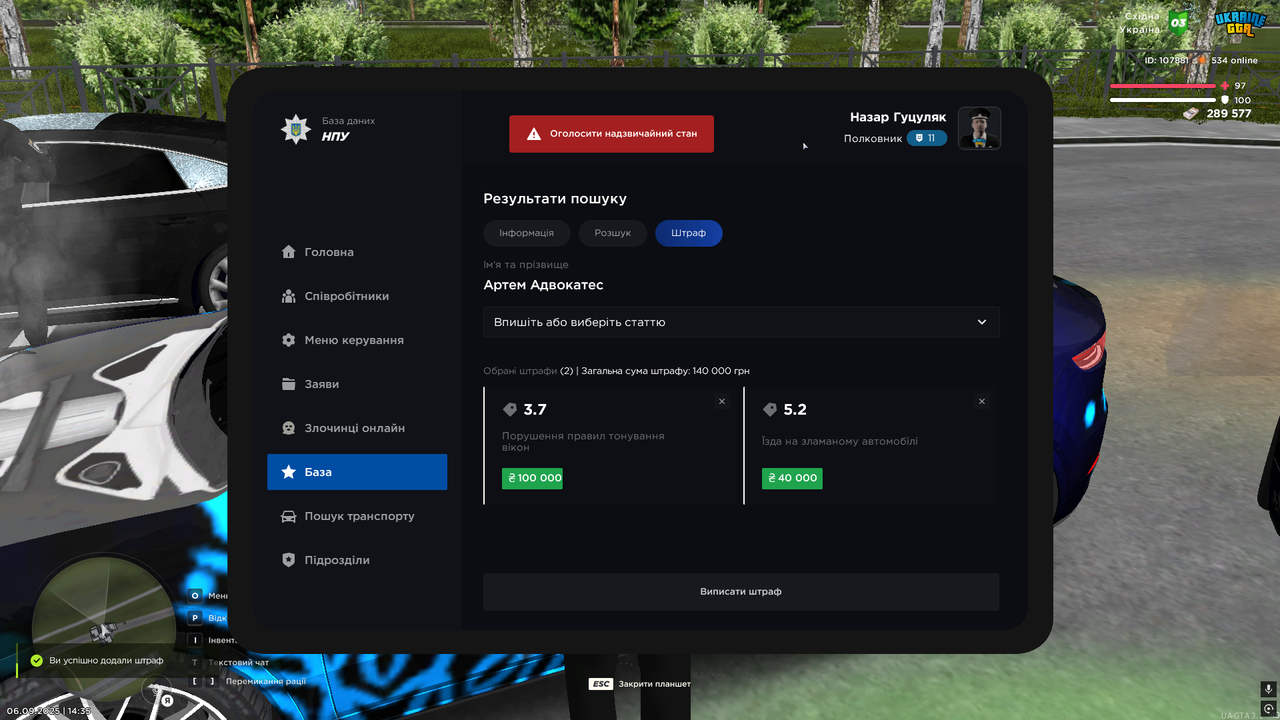Screen dimensions: 1280x720
Task: Click the cash stack money icon
Action: pos(1191,114)
